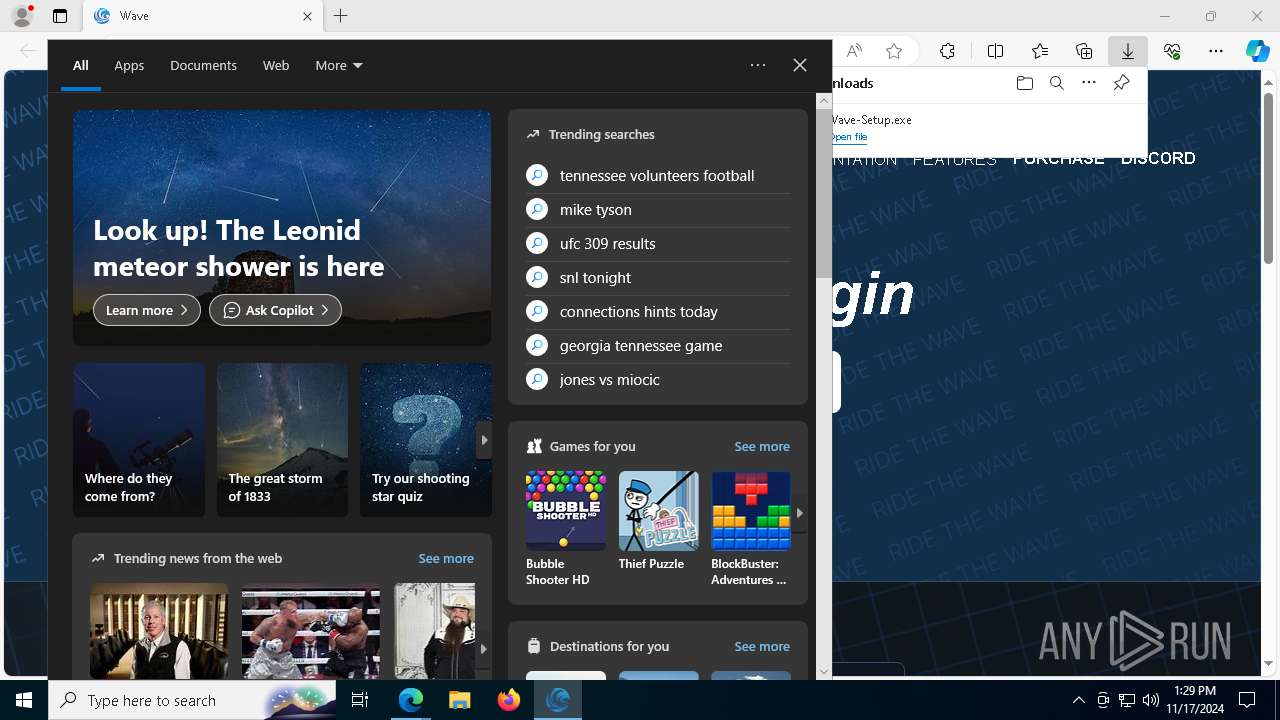Pin the Downloads panel

[1121, 83]
